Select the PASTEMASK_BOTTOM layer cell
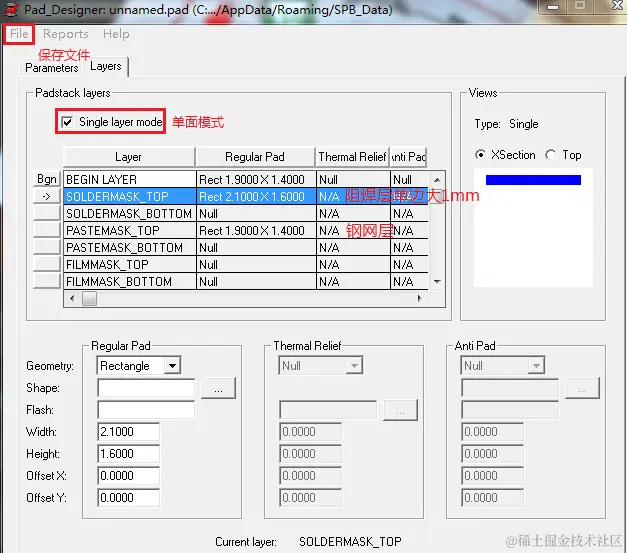Image resolution: width=627 pixels, height=553 pixels. pyautogui.click(x=130, y=248)
